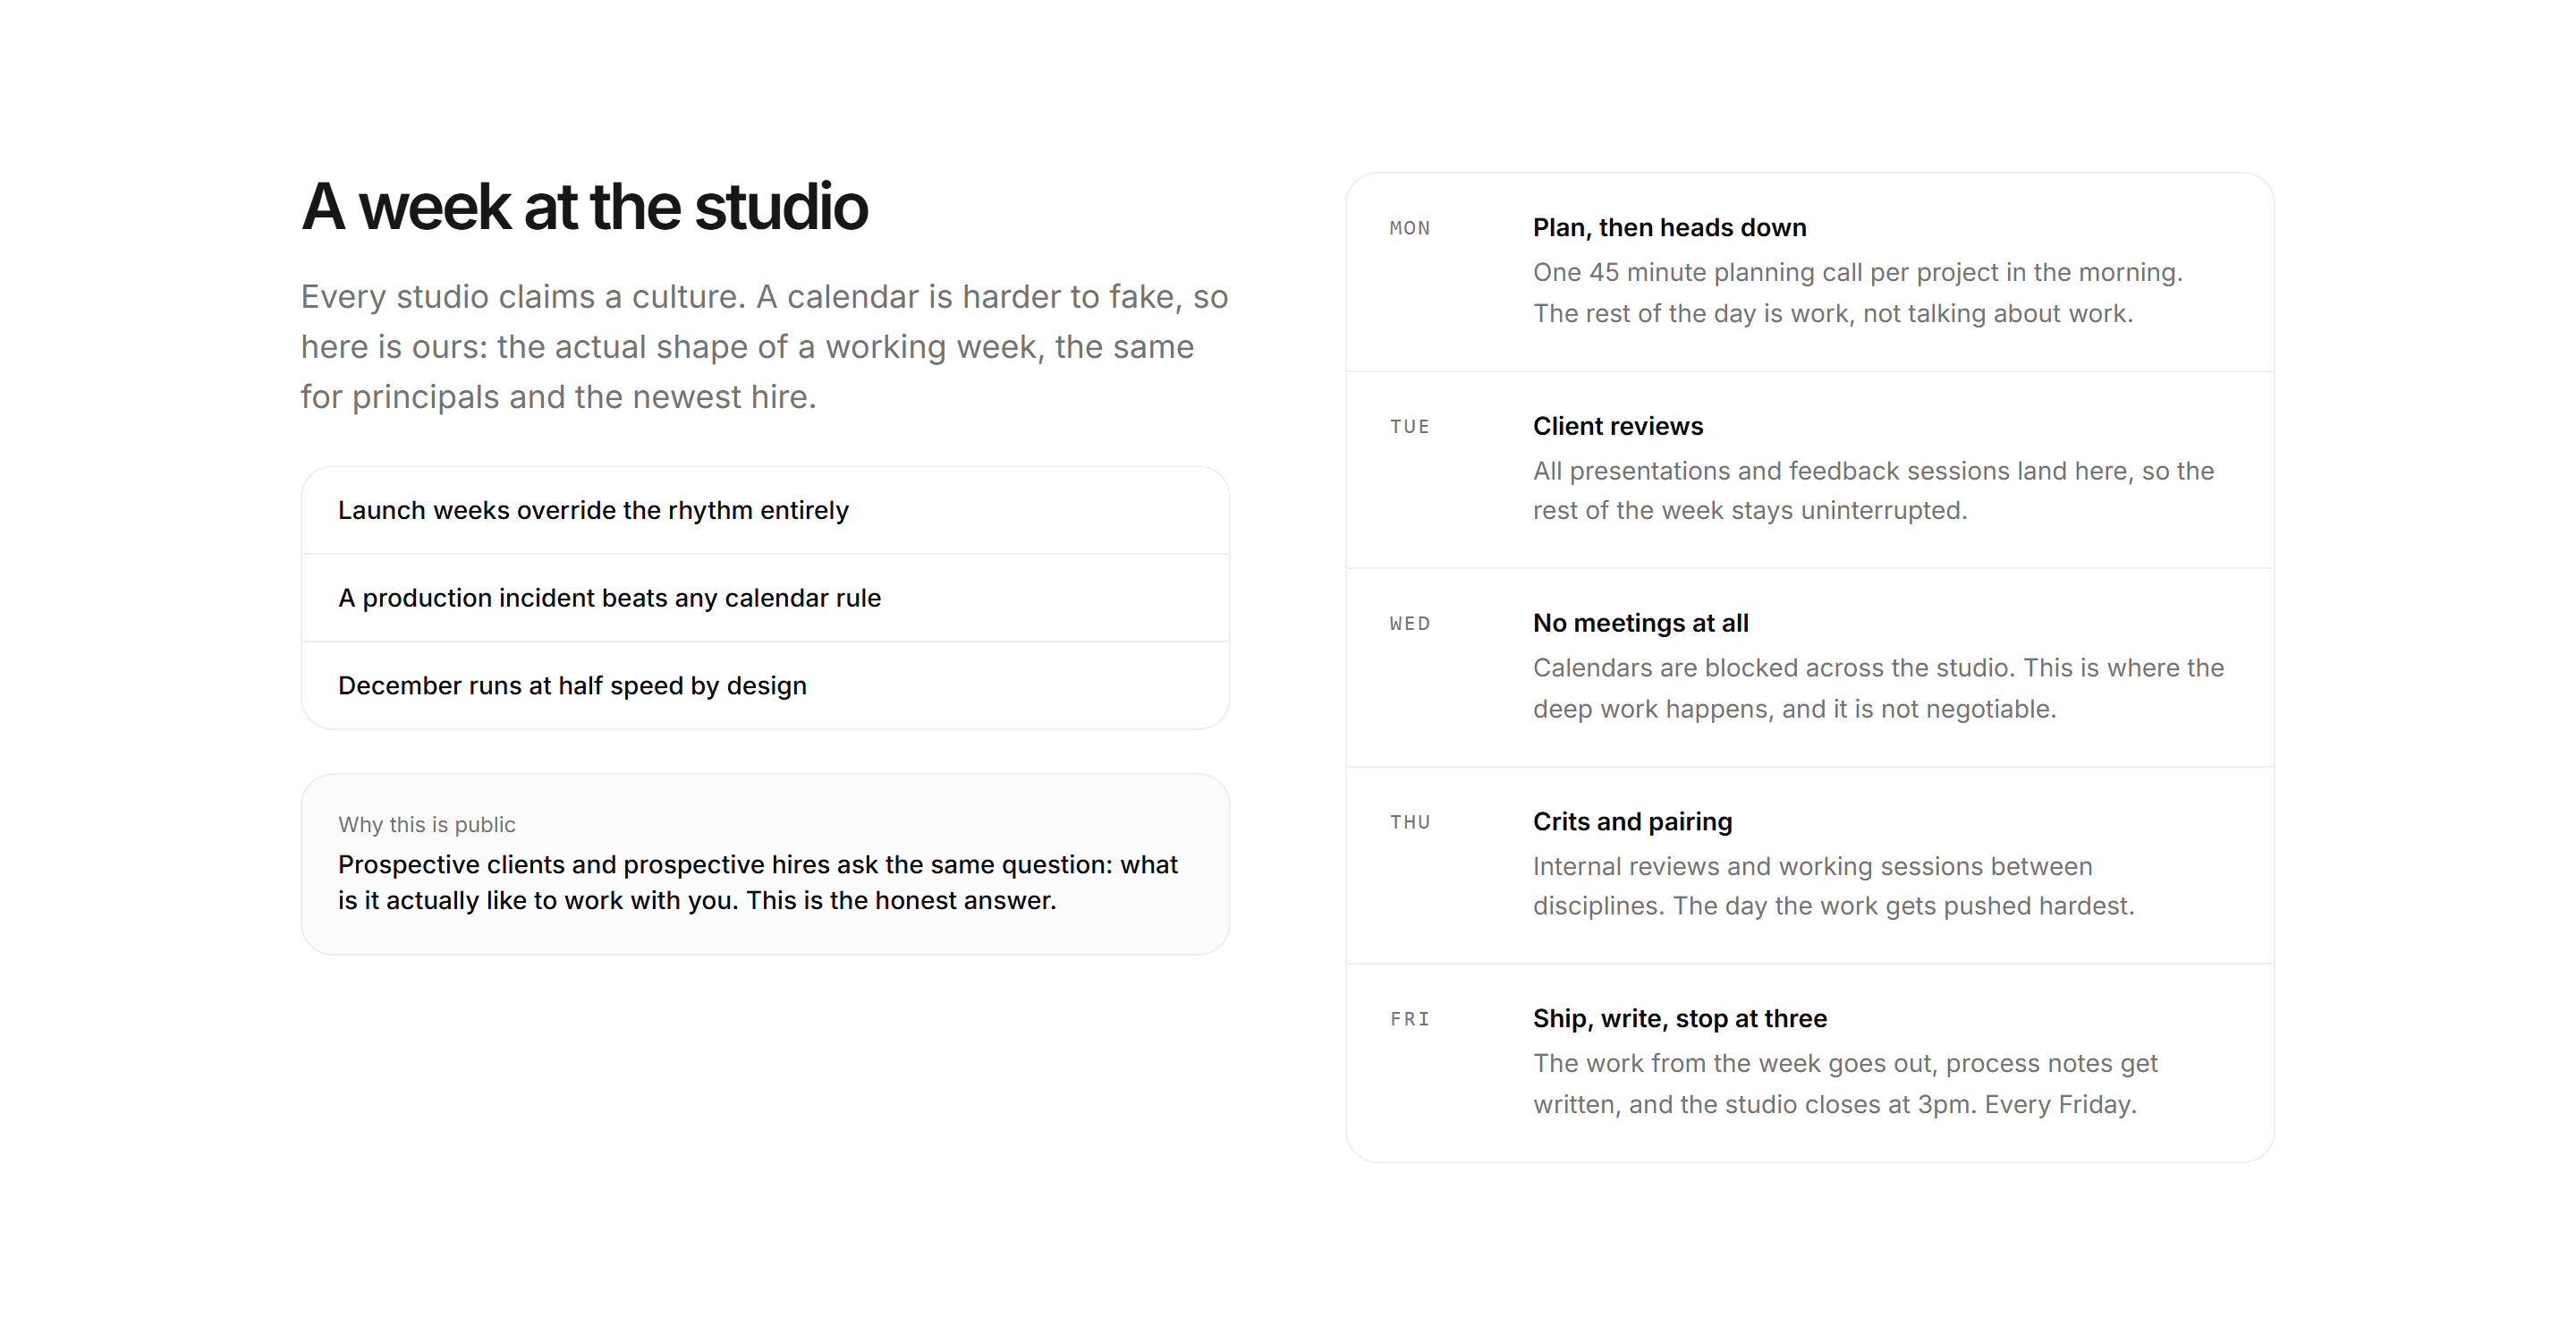Click the MON day label
Viewport: 2576px width, 1335px height.
pyautogui.click(x=1409, y=228)
